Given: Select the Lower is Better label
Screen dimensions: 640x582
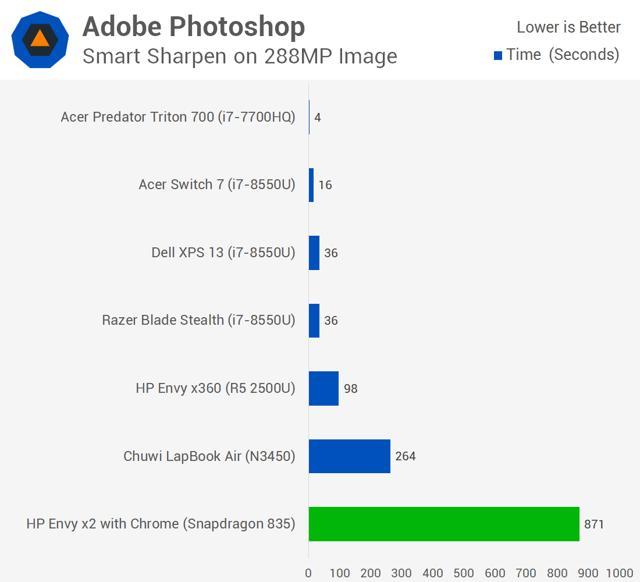Looking at the screenshot, I should (x=568, y=27).
